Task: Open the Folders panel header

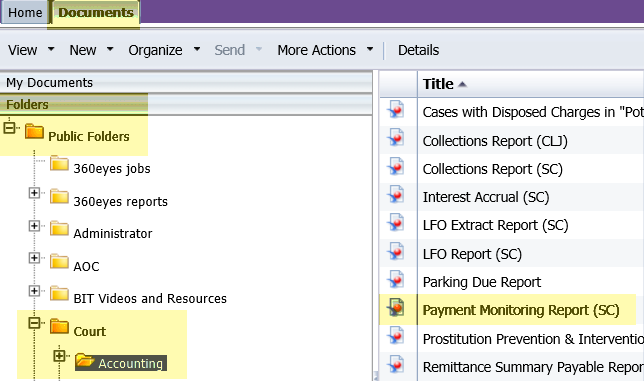Action: click(x=186, y=104)
